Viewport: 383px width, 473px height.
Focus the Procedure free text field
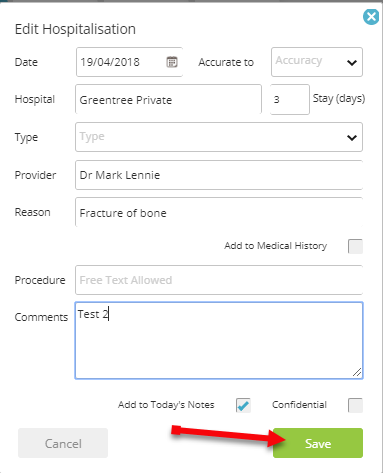pyautogui.click(x=219, y=280)
